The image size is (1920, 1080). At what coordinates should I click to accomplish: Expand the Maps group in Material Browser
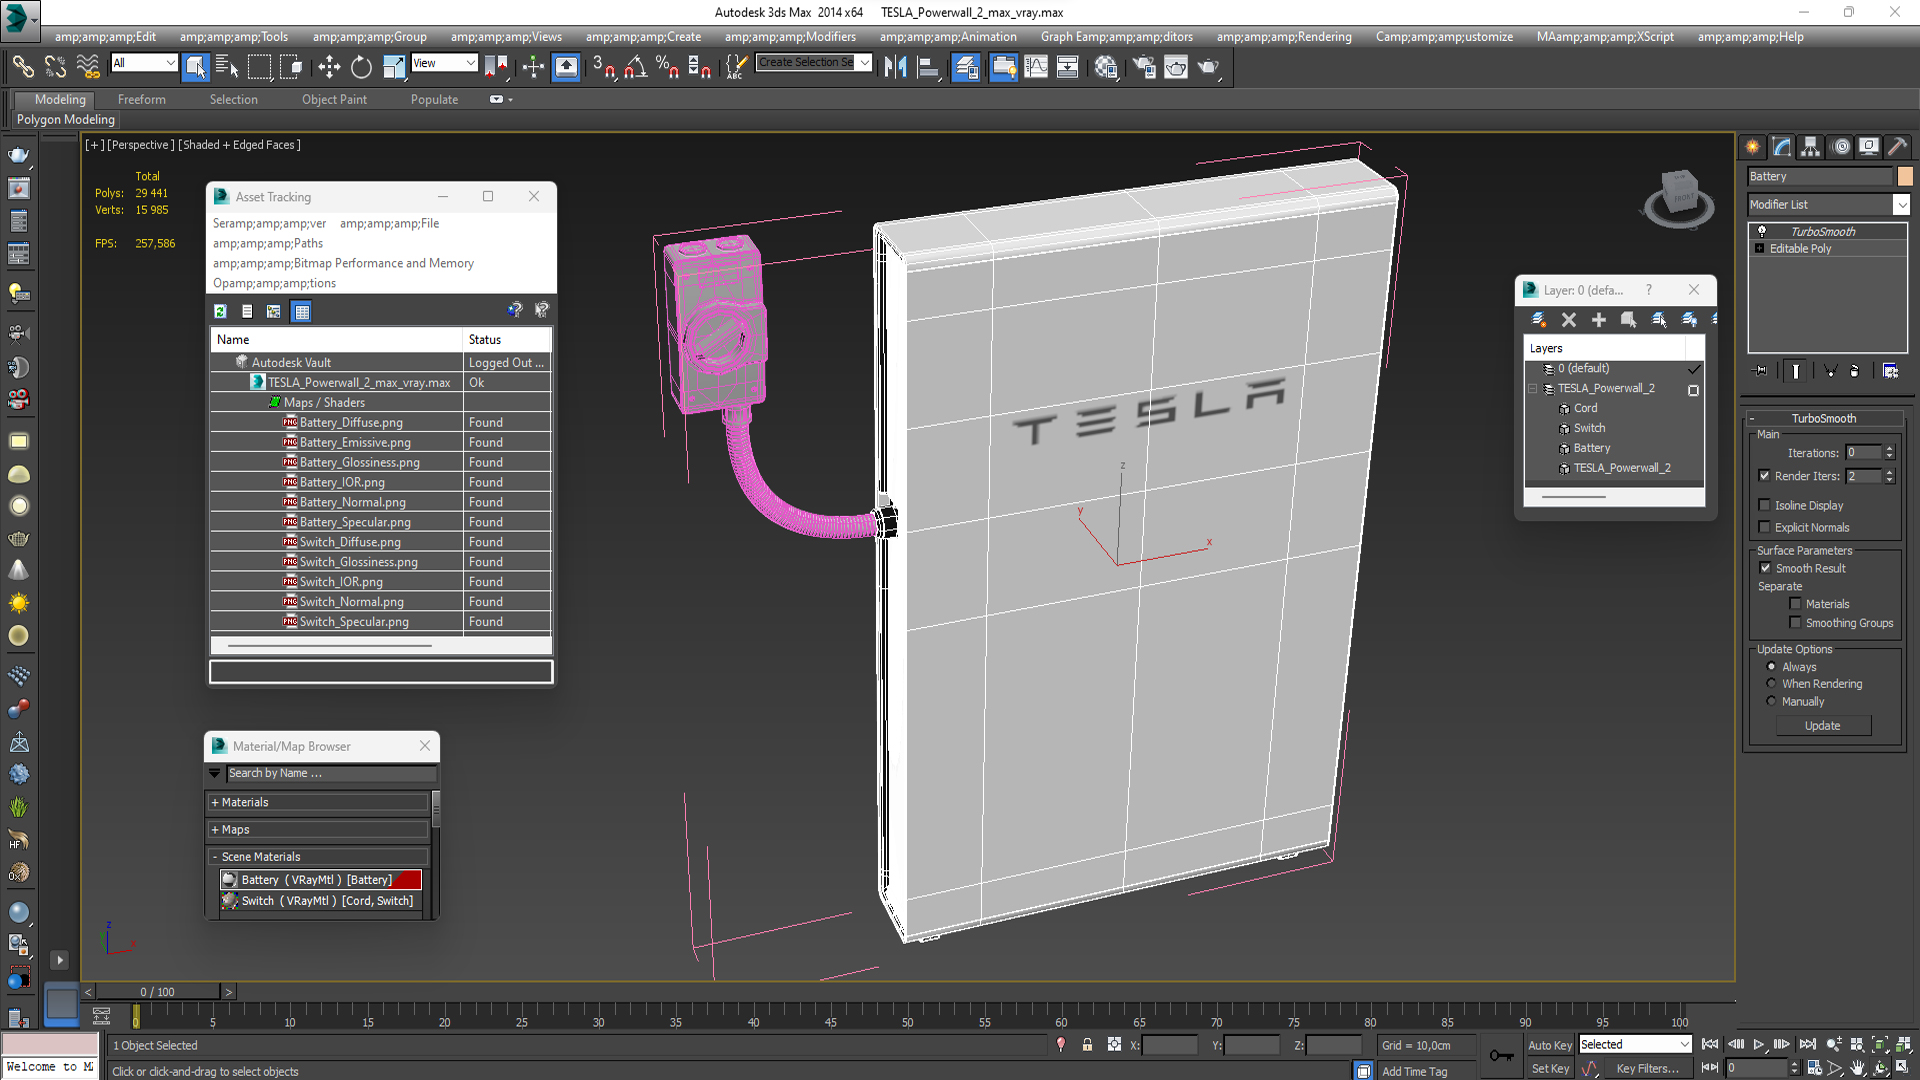[x=214, y=829]
